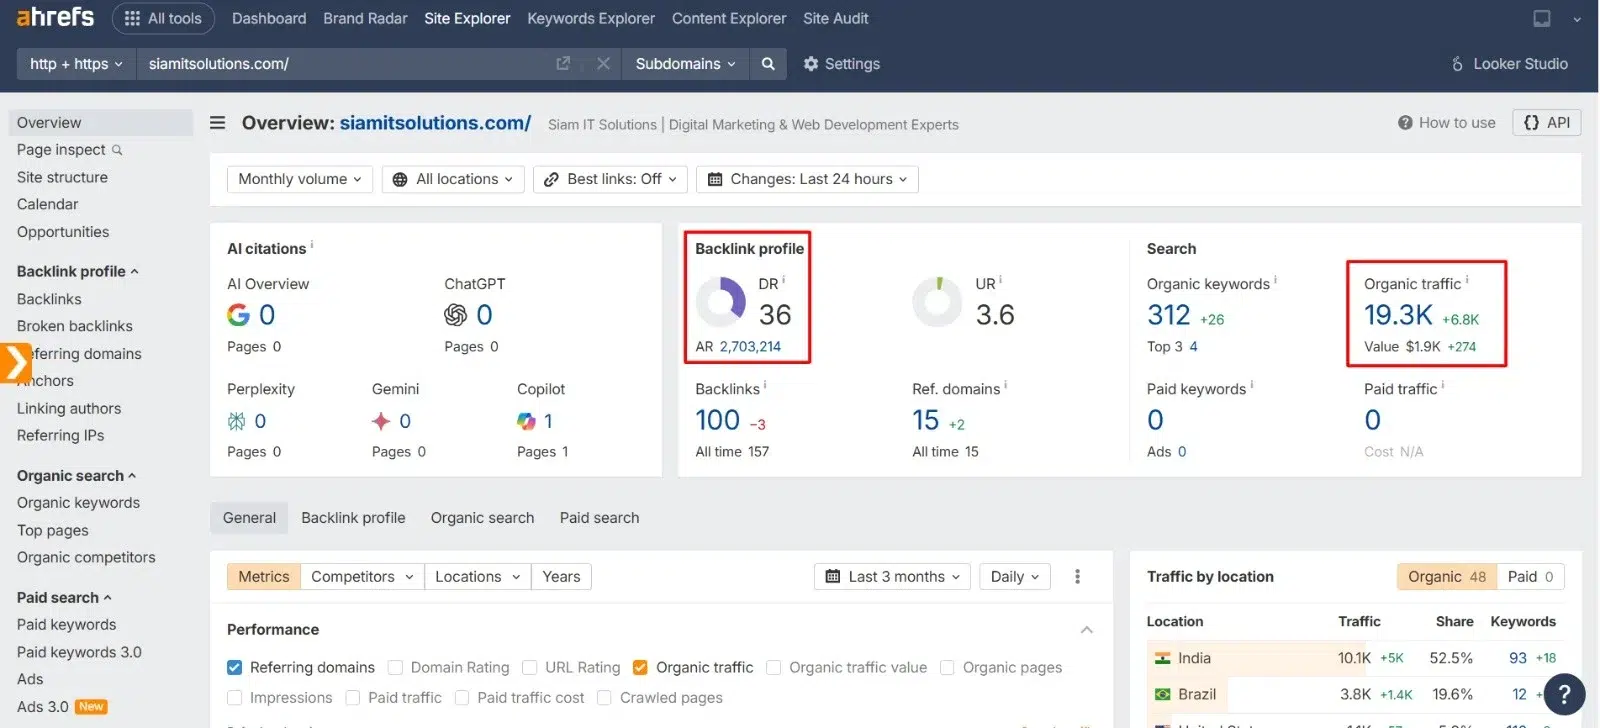Enable the Domain Rating checkbox
This screenshot has height=728, width=1600.
click(x=395, y=668)
